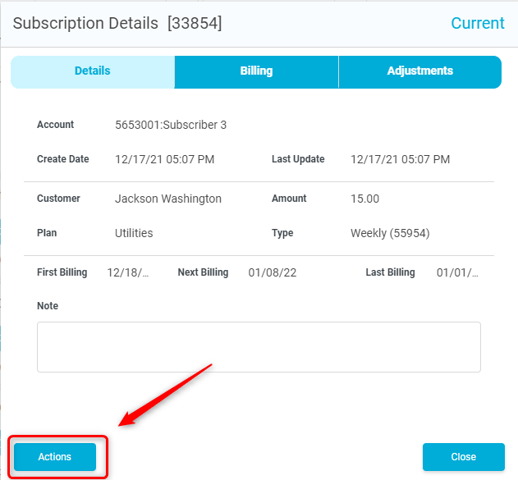Click the Create Date value
Screen dimensions: 518x480
165,159
